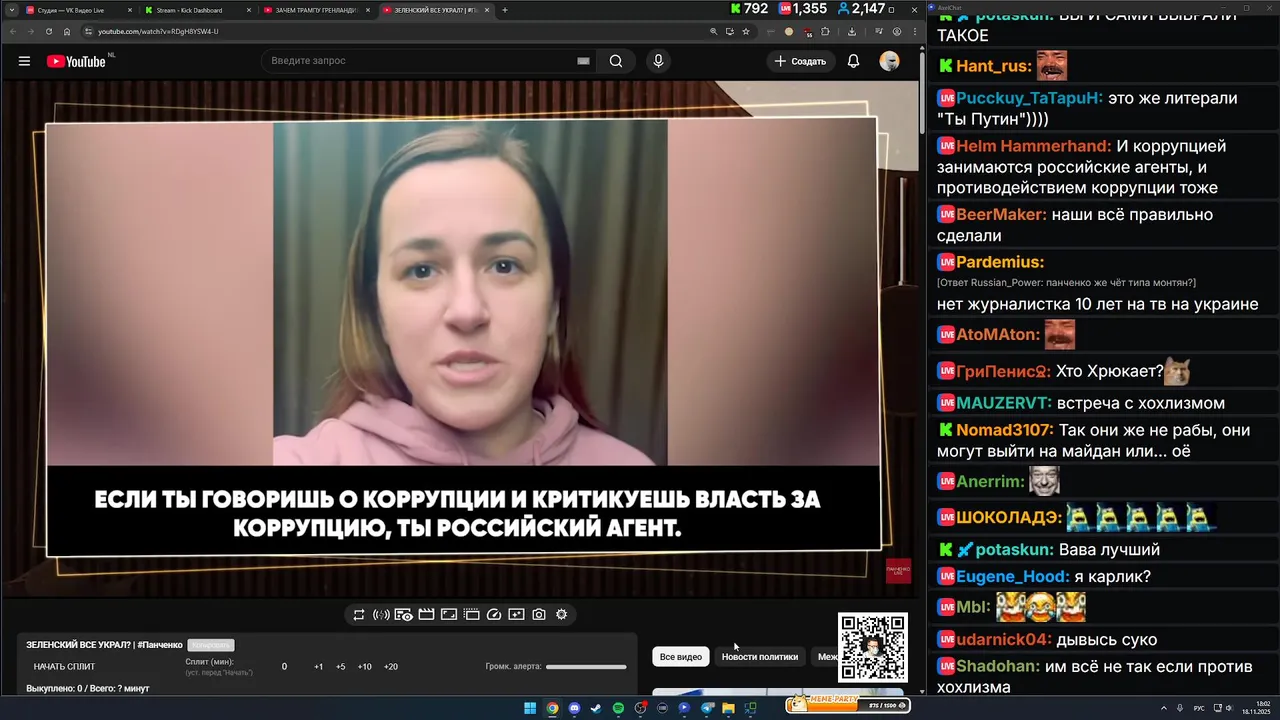Open Discord from the taskbar
The image size is (1280, 720).
[574, 708]
